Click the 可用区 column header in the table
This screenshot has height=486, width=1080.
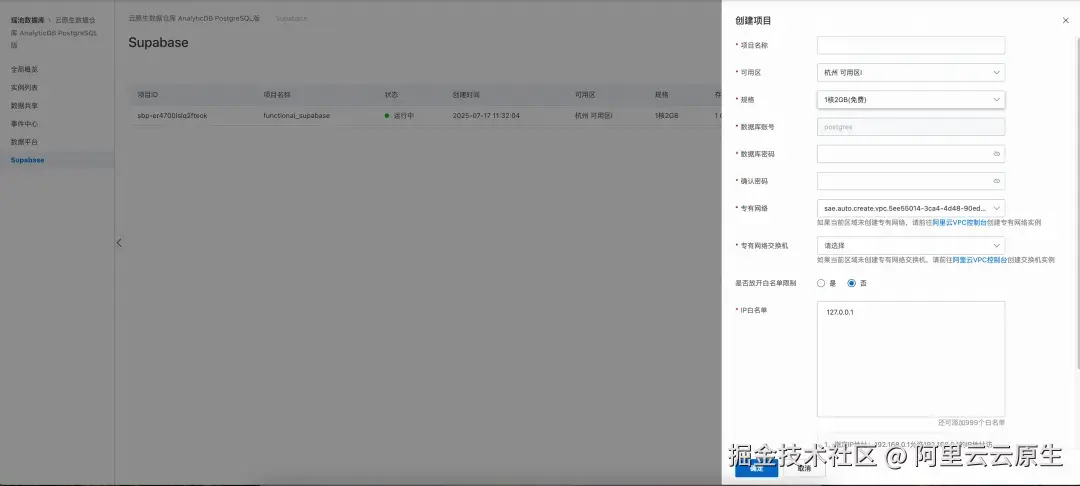click(x=585, y=95)
